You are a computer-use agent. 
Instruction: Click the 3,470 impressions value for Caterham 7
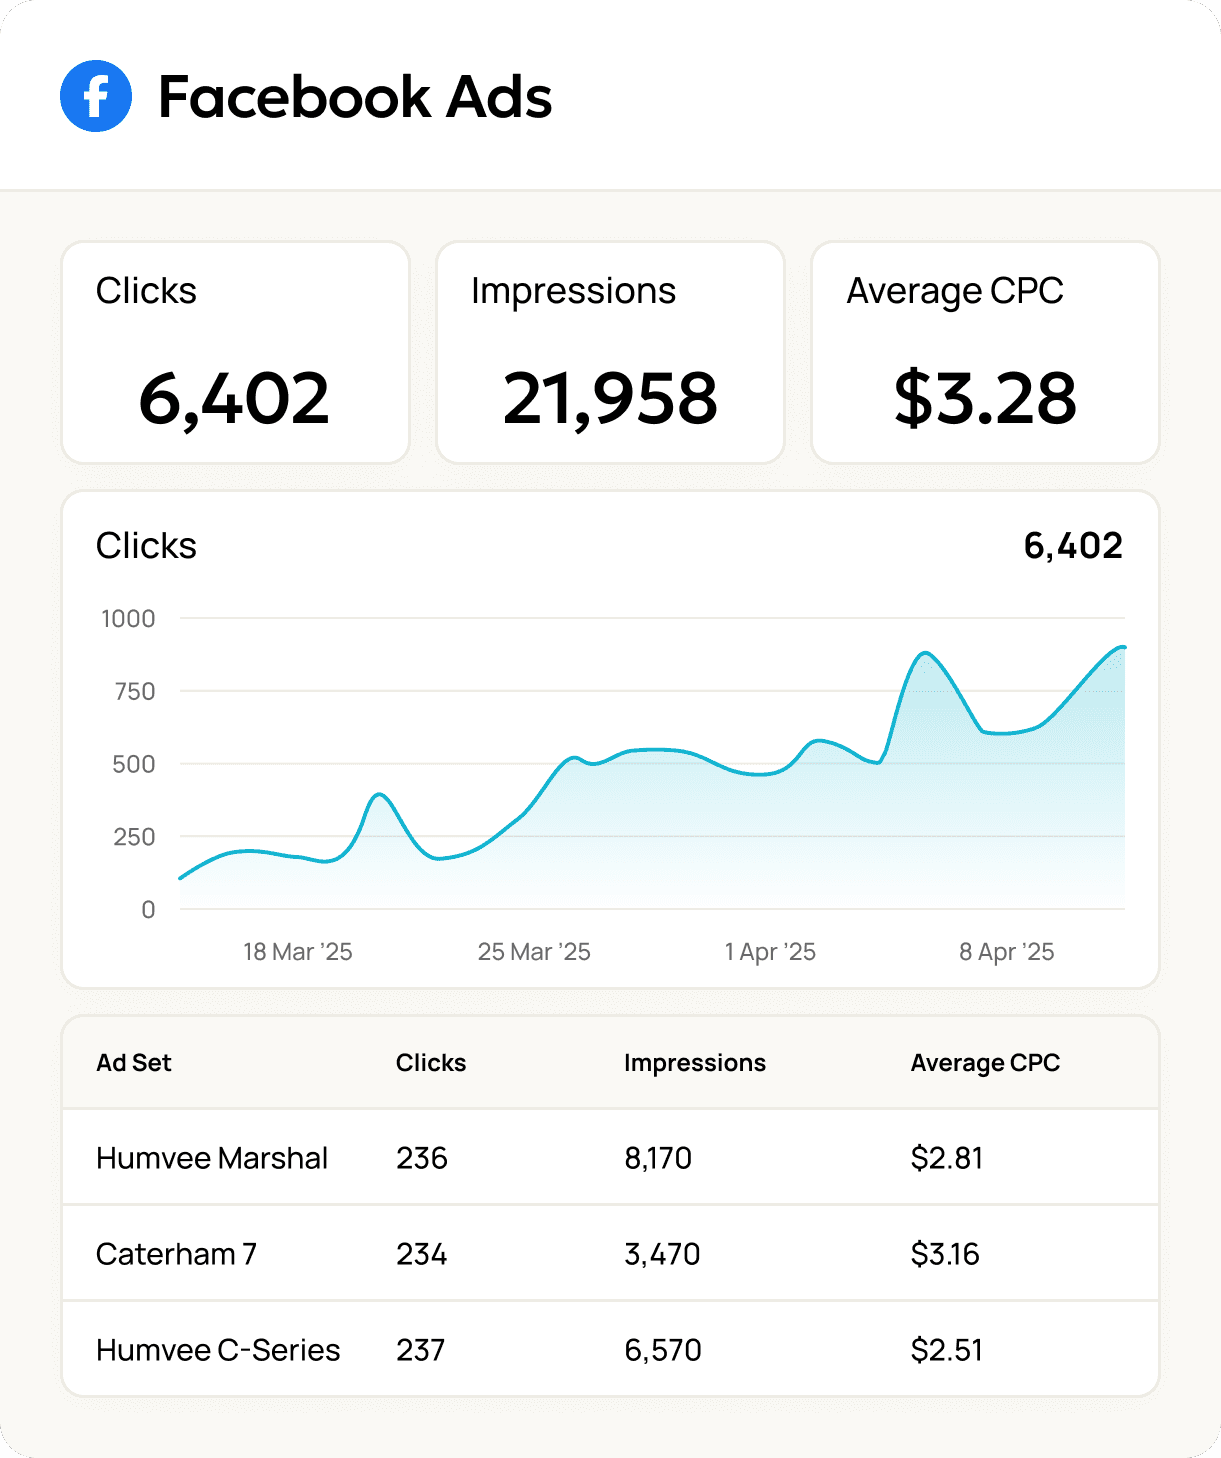(663, 1253)
